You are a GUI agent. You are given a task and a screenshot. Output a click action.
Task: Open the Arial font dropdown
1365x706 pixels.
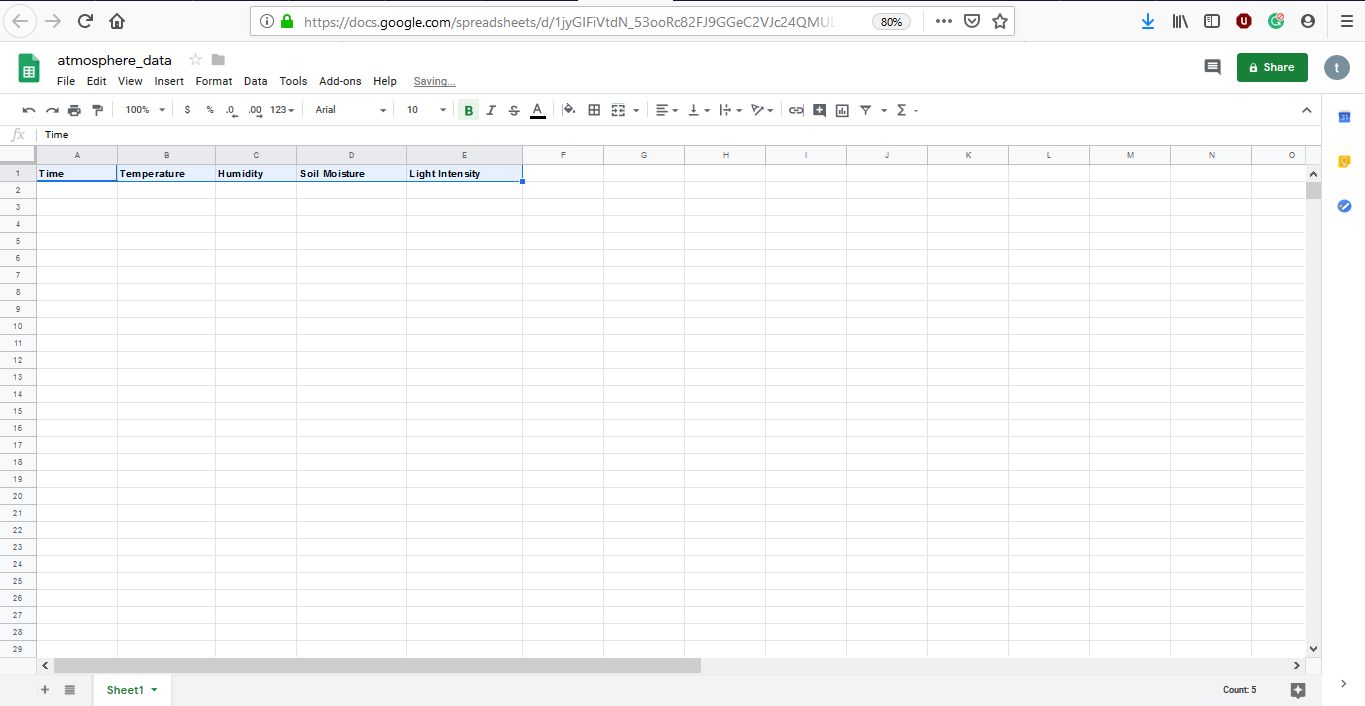[x=350, y=110]
